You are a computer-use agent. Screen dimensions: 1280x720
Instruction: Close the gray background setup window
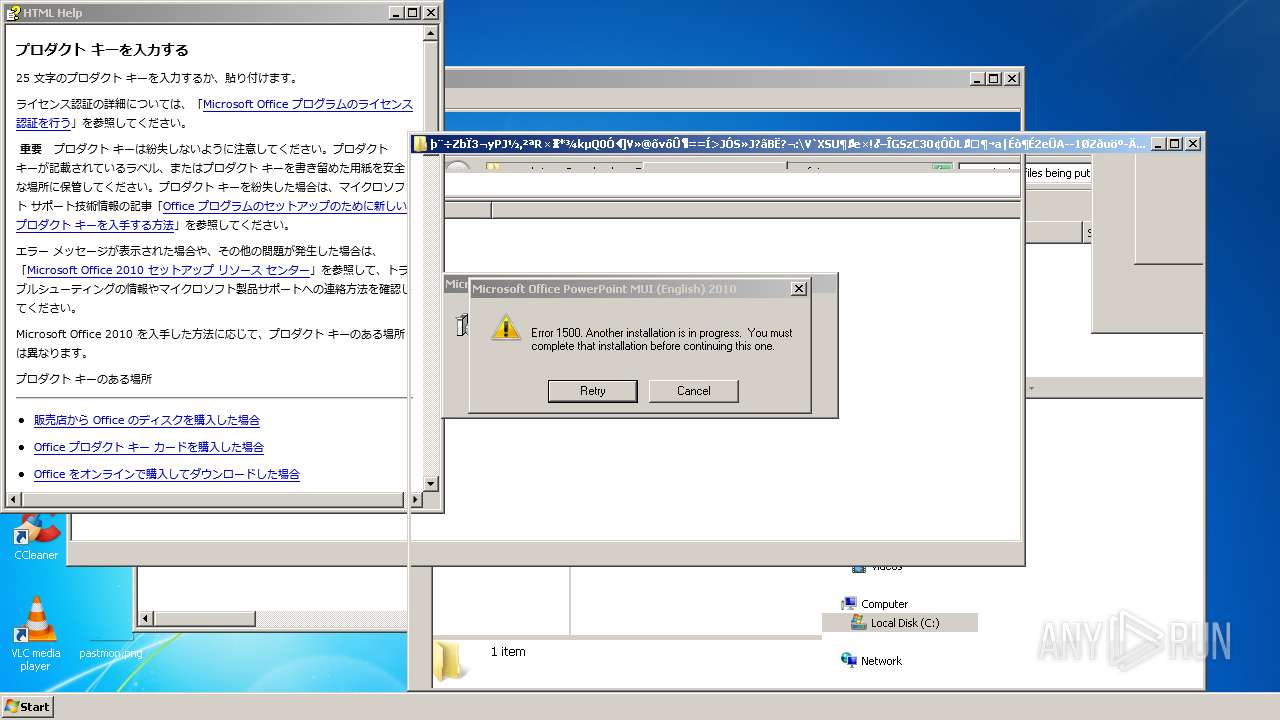pos(1012,78)
